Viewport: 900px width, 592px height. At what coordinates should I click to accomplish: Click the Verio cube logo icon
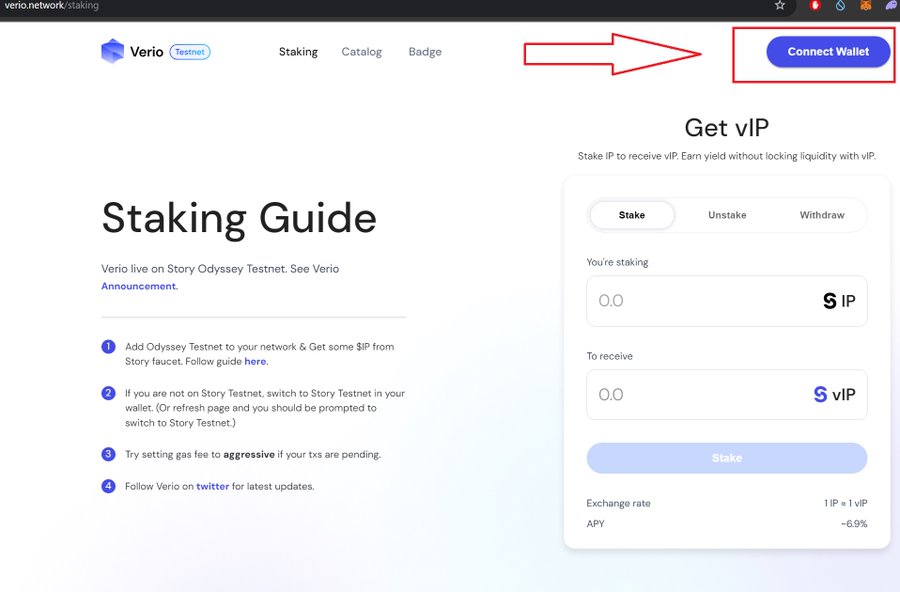112,51
